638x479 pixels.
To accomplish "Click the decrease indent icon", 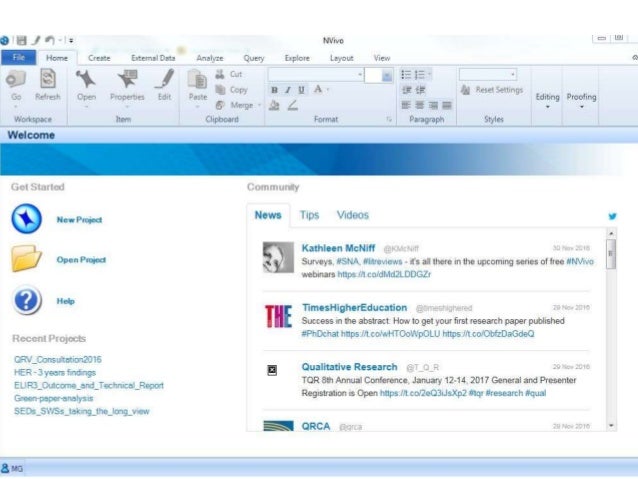I will pos(406,90).
